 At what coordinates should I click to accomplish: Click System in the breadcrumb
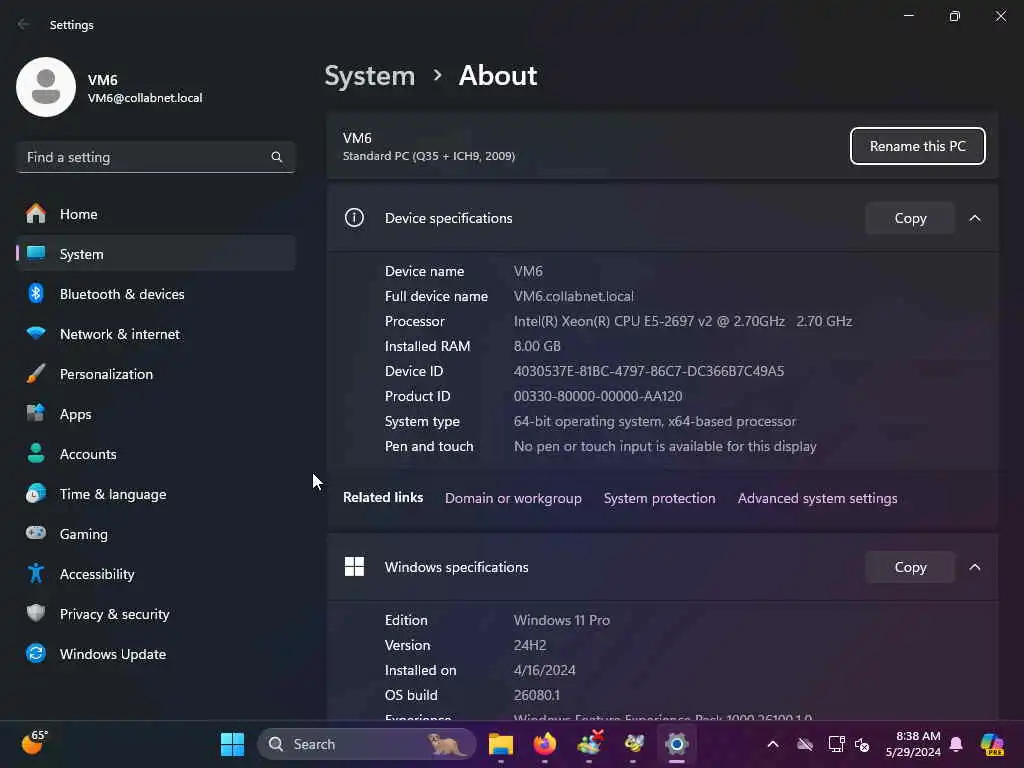(370, 76)
